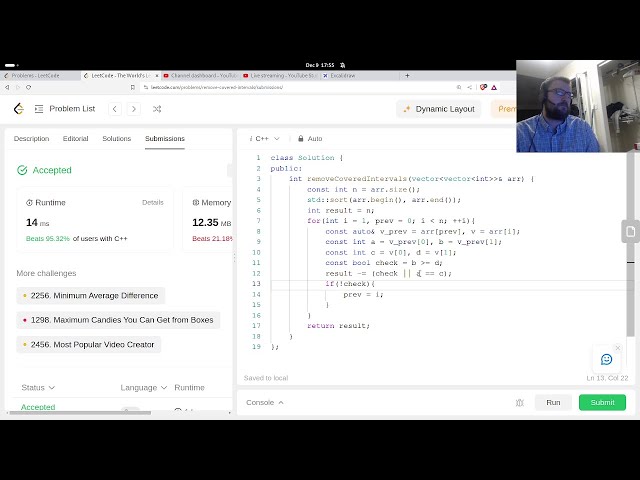Click the zoom magnifier icon in address bar
This screenshot has width=640, height=480.
pyautogui.click(x=459, y=87)
